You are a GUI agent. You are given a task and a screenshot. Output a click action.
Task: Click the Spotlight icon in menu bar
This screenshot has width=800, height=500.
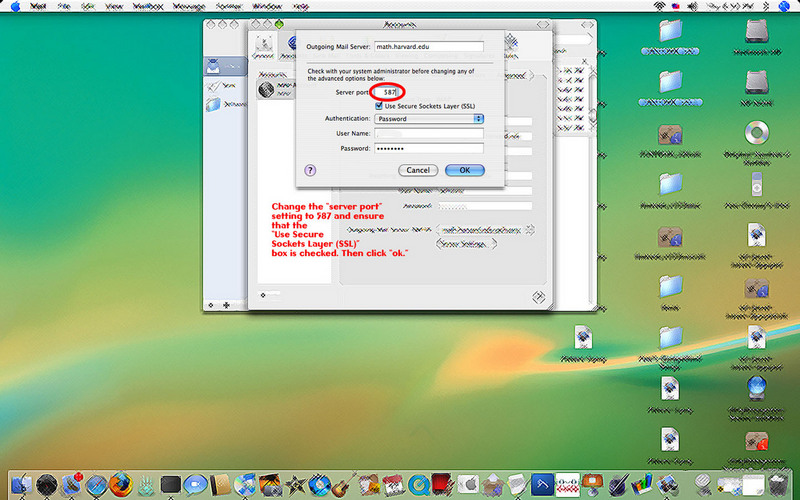pos(787,6)
